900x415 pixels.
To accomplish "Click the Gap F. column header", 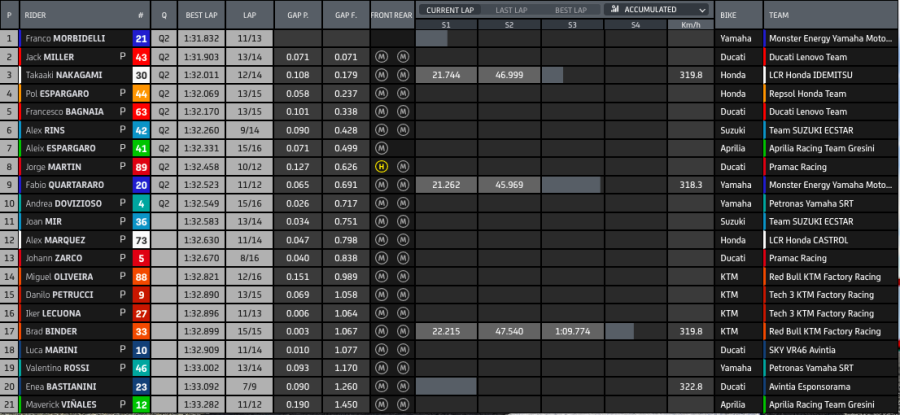I will coord(346,17).
